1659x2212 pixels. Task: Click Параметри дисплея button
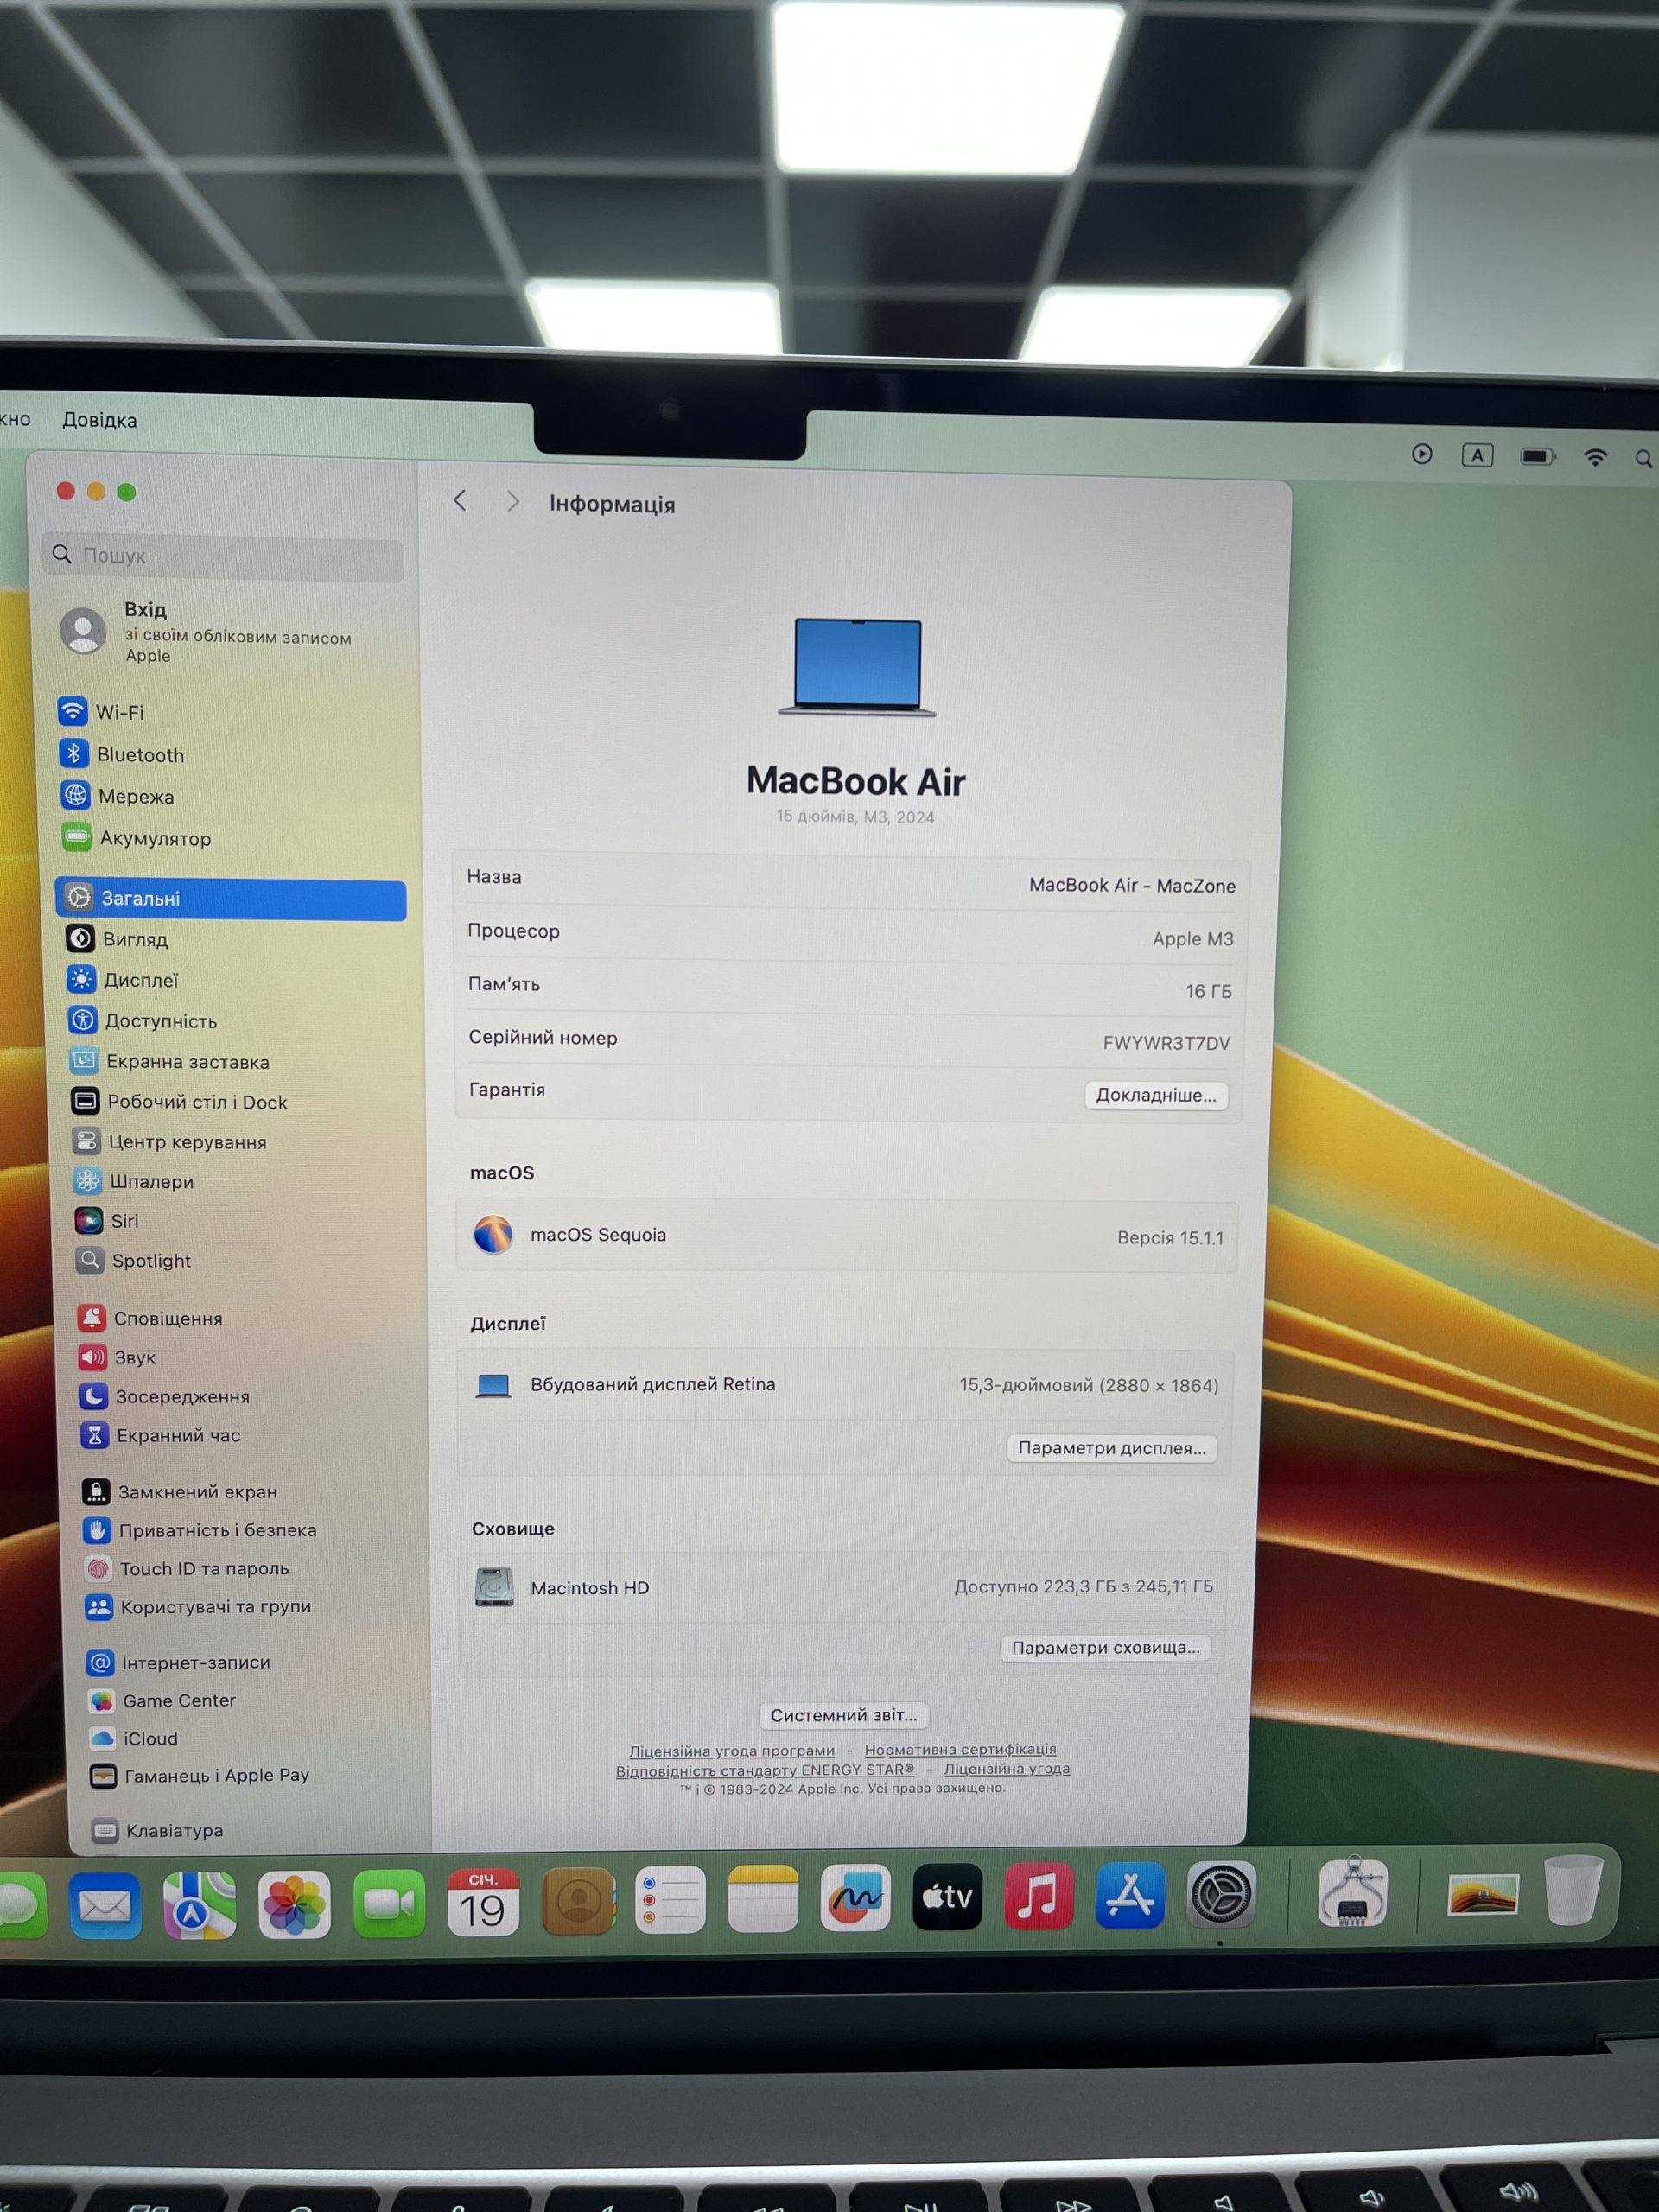coord(1112,1448)
